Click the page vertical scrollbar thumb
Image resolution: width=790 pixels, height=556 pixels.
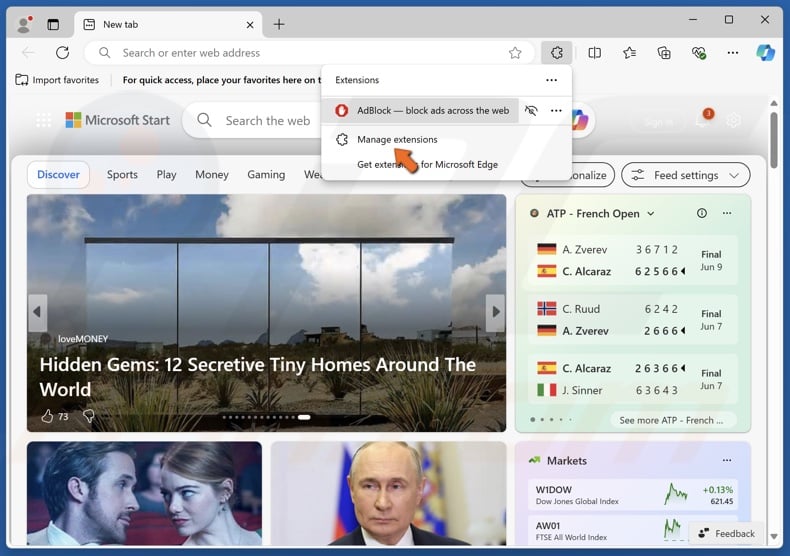(x=773, y=140)
